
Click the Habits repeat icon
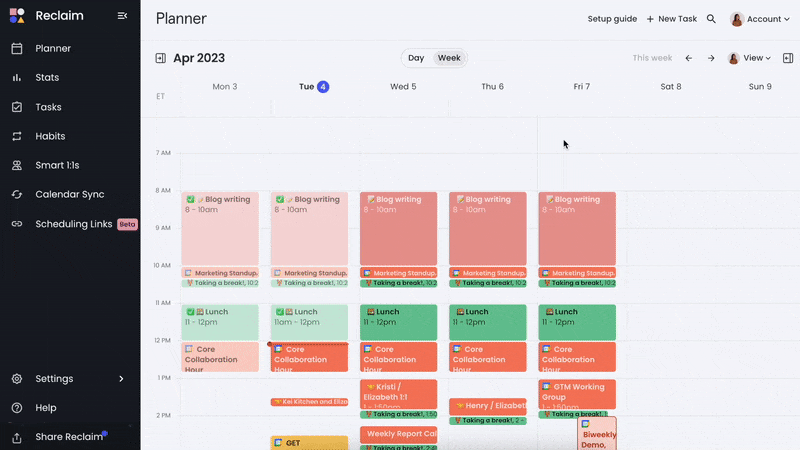(x=17, y=136)
